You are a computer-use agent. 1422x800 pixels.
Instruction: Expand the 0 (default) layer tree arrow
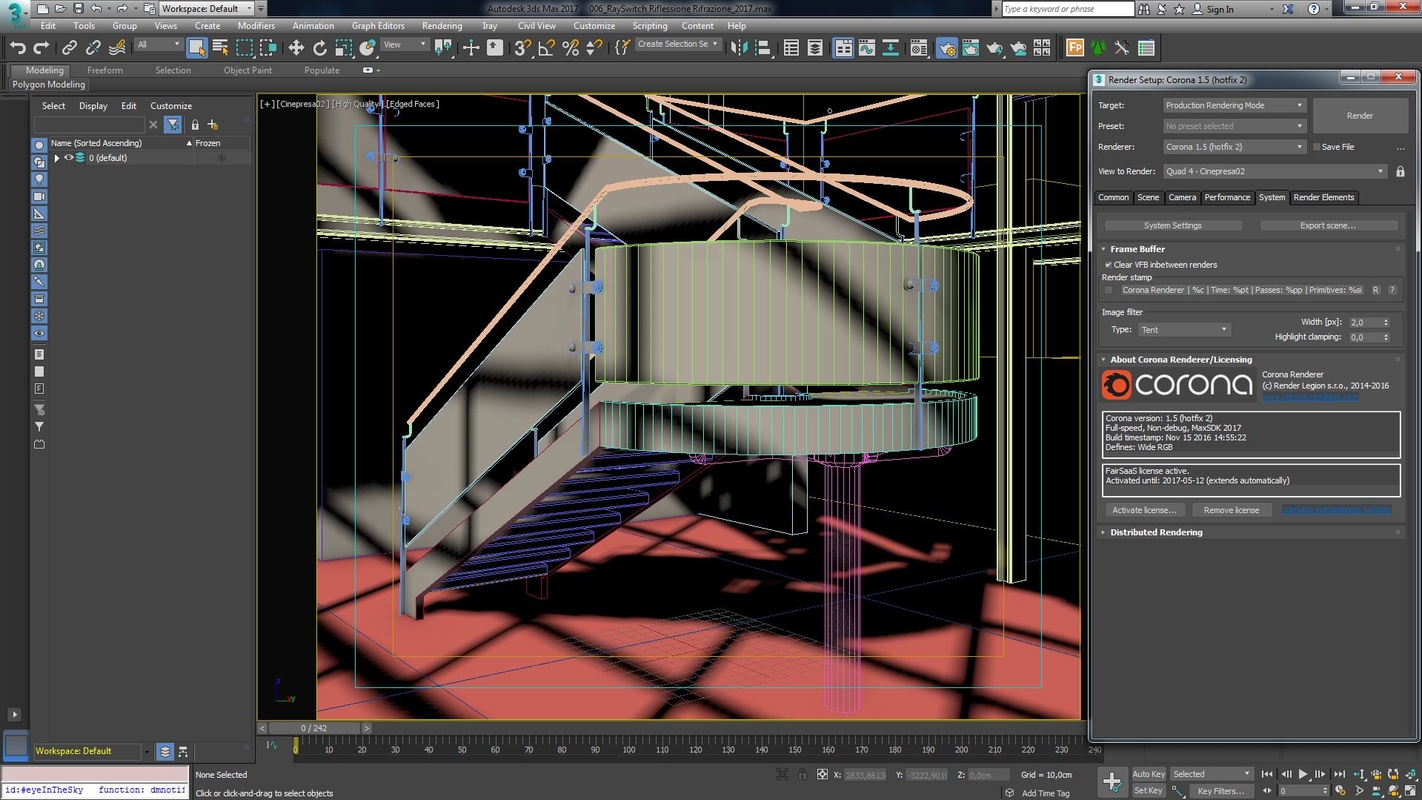pyautogui.click(x=57, y=158)
